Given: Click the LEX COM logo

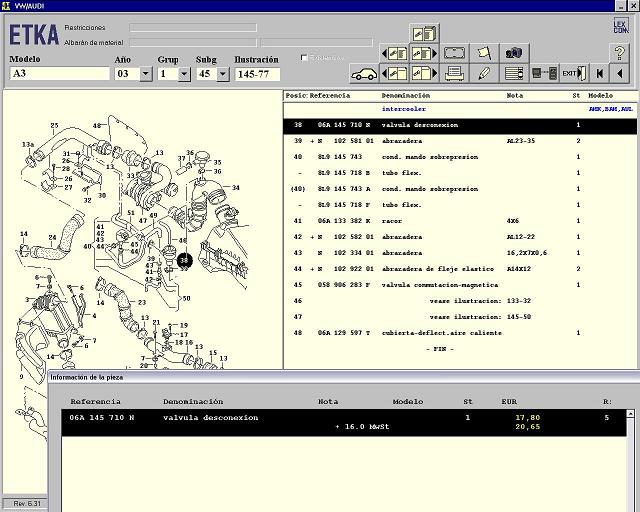Looking at the screenshot, I should tap(621, 26).
